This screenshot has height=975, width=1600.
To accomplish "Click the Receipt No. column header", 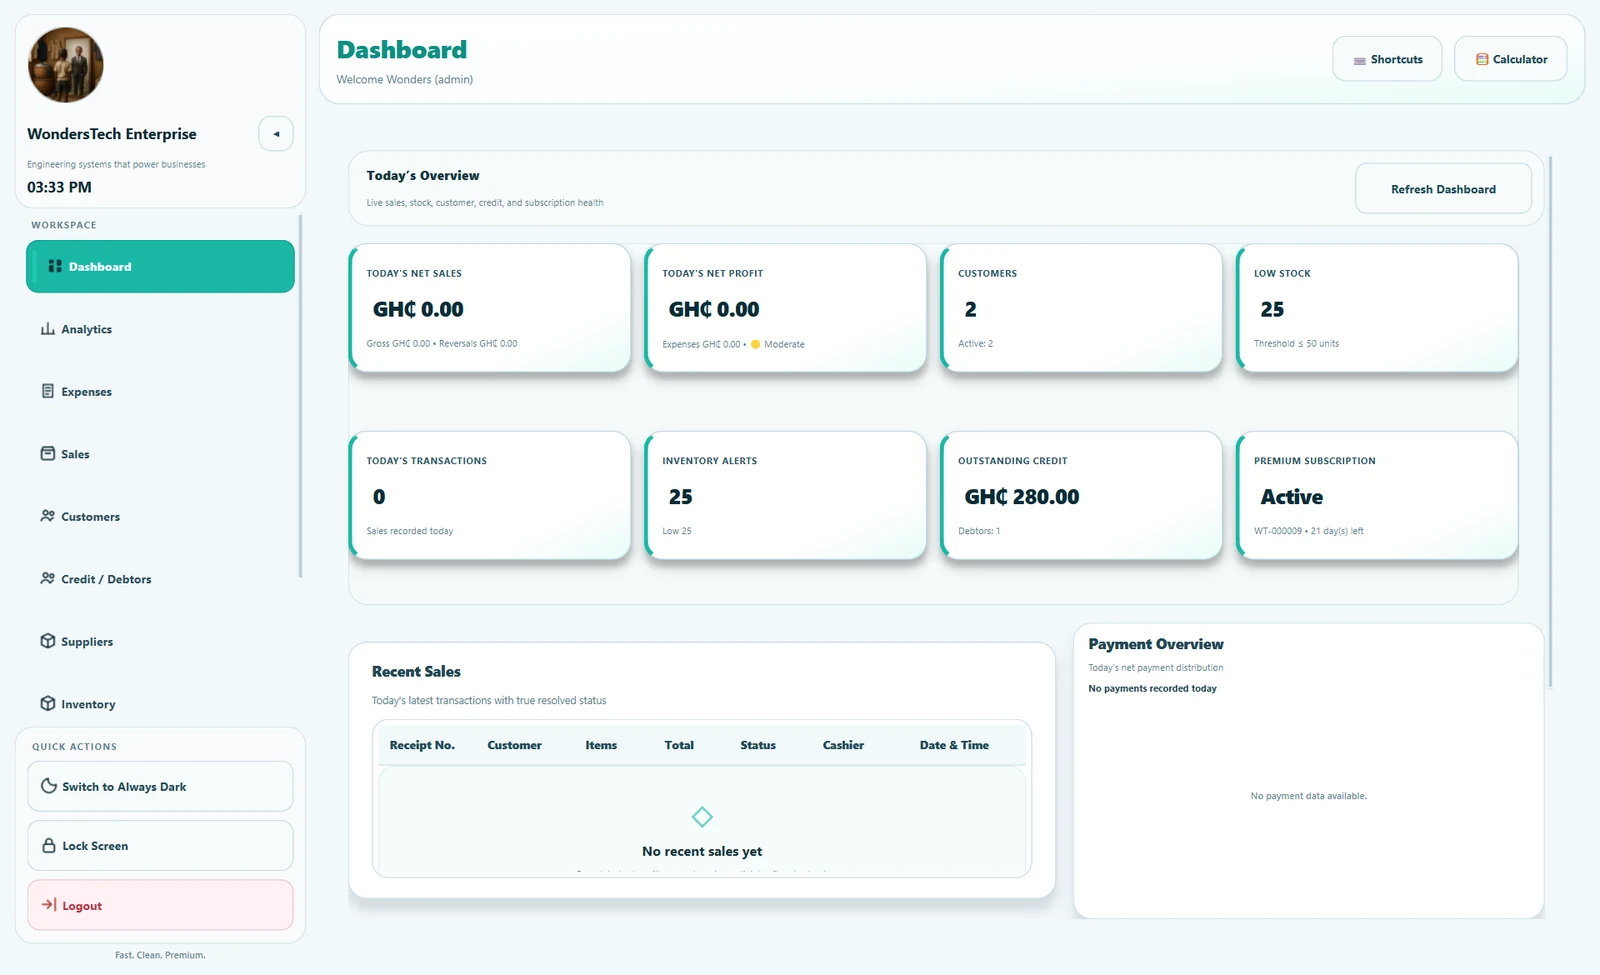I will pos(422,745).
